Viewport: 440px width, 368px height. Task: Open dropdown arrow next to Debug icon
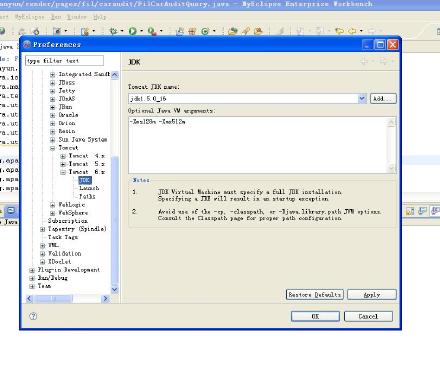122,31
